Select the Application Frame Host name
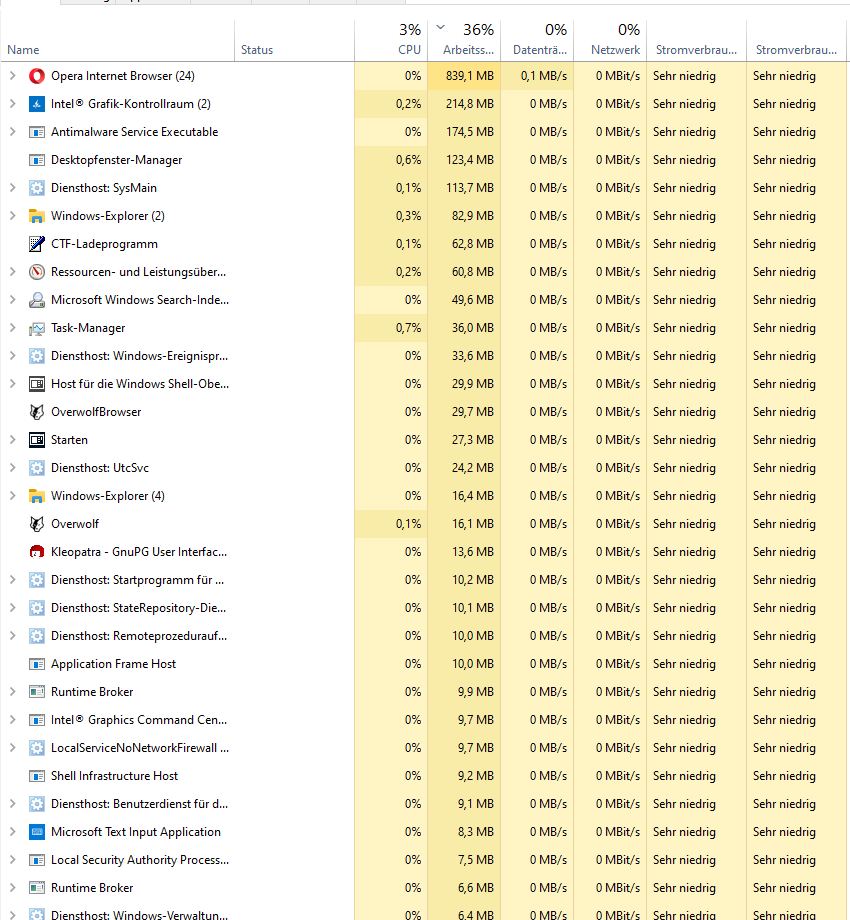The image size is (850, 920). point(113,664)
